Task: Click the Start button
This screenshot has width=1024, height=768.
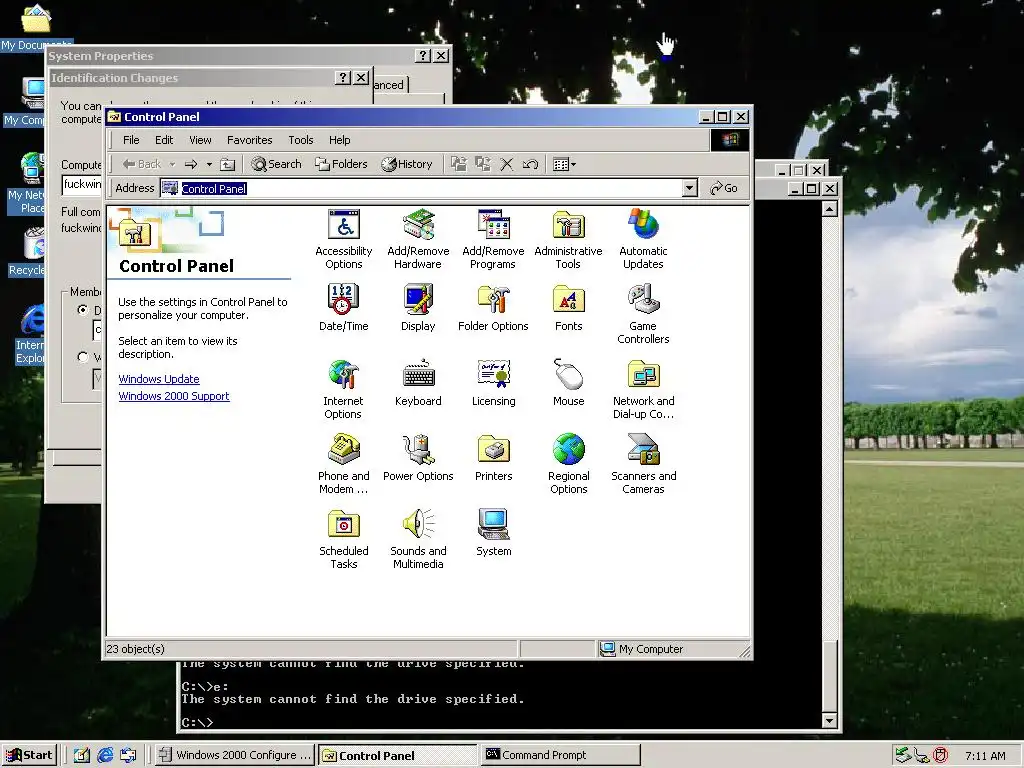Action: coord(29,755)
